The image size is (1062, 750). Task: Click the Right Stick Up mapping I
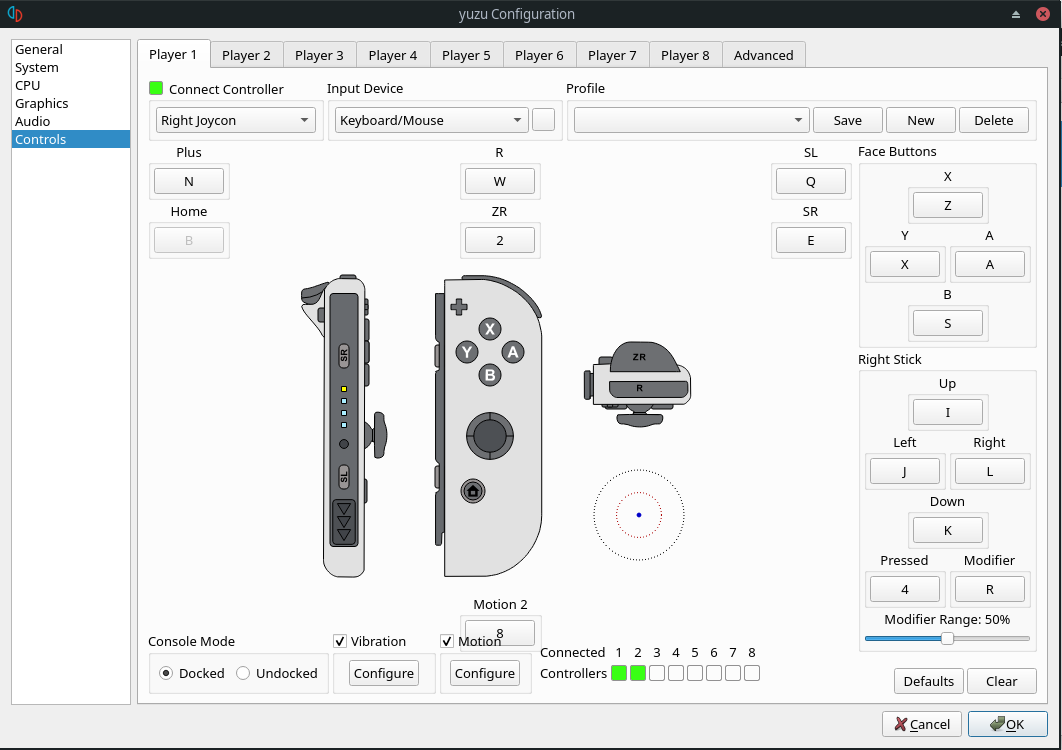coord(948,412)
